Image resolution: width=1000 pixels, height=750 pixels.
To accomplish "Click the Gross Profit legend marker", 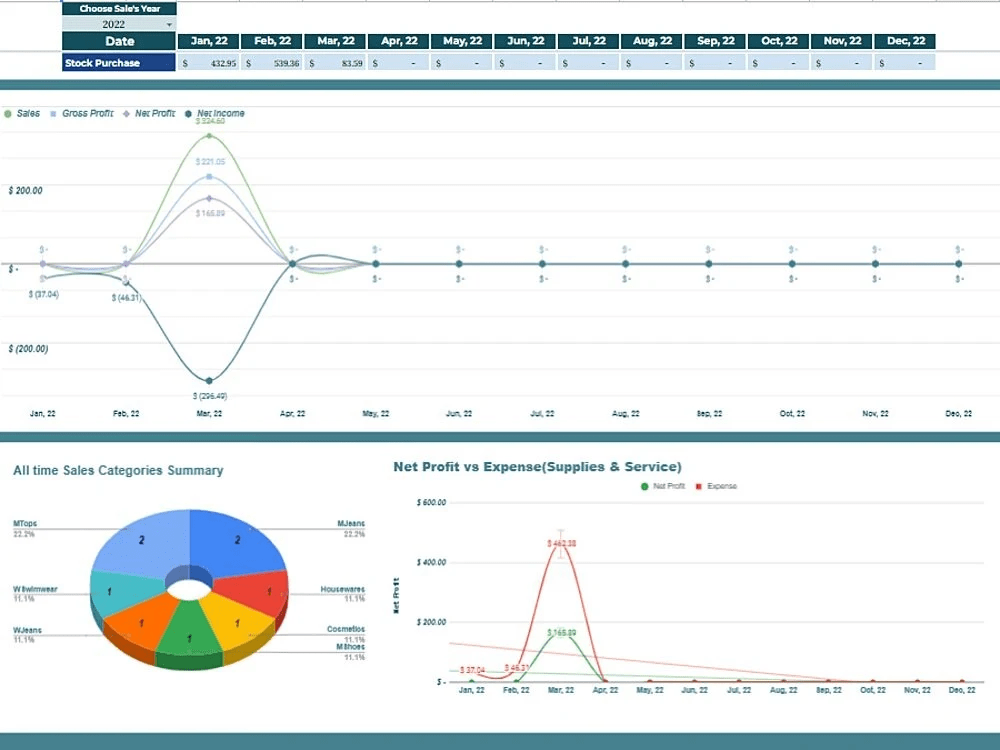I will click(x=52, y=113).
